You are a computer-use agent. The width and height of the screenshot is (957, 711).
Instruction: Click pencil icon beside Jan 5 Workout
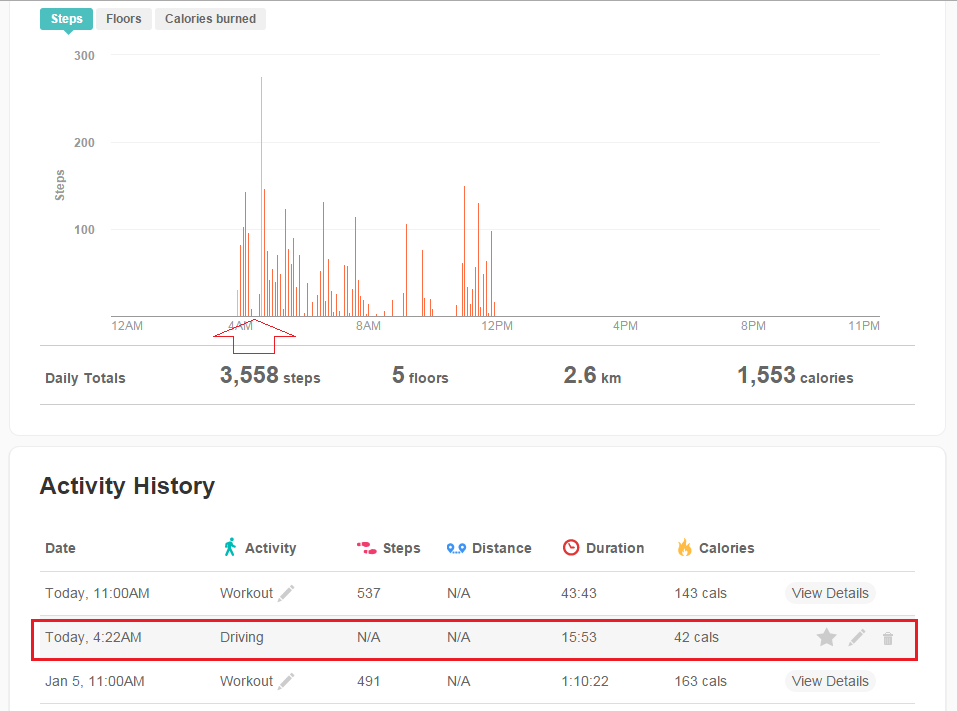pyautogui.click(x=286, y=681)
